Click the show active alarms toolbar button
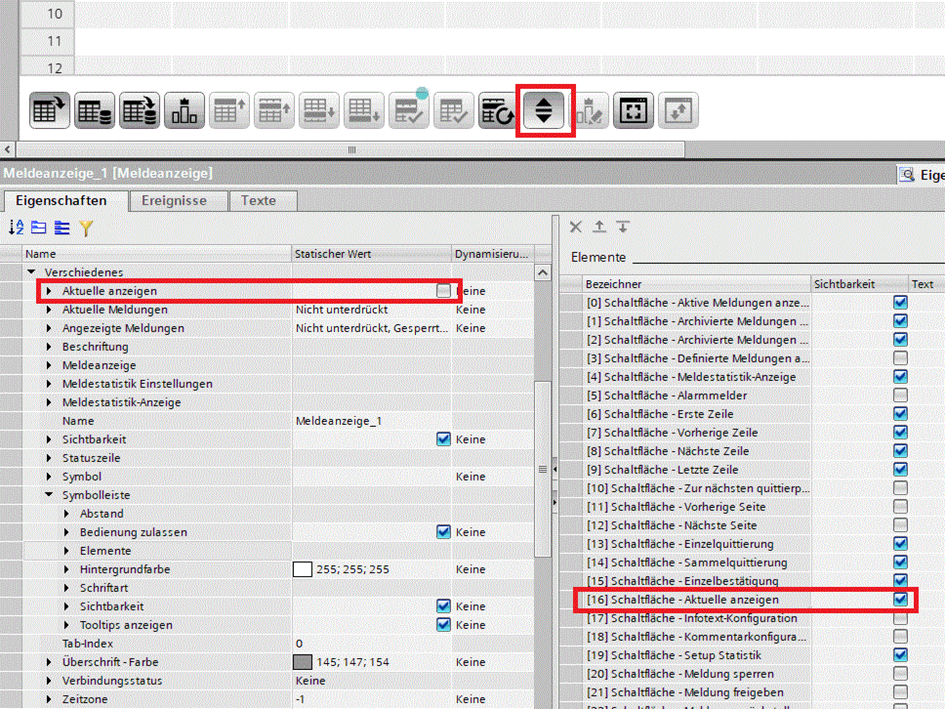Screen dimensions: 945x709 click(49, 110)
